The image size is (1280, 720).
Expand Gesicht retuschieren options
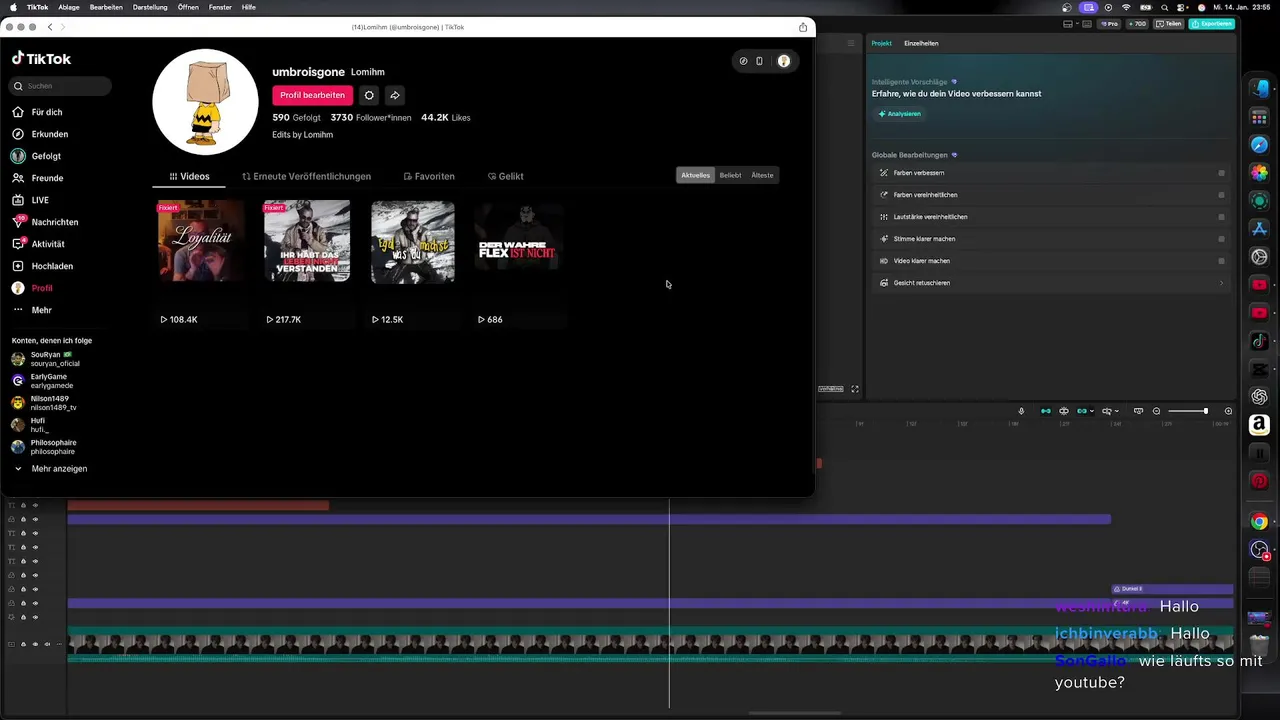pyautogui.click(x=1221, y=283)
